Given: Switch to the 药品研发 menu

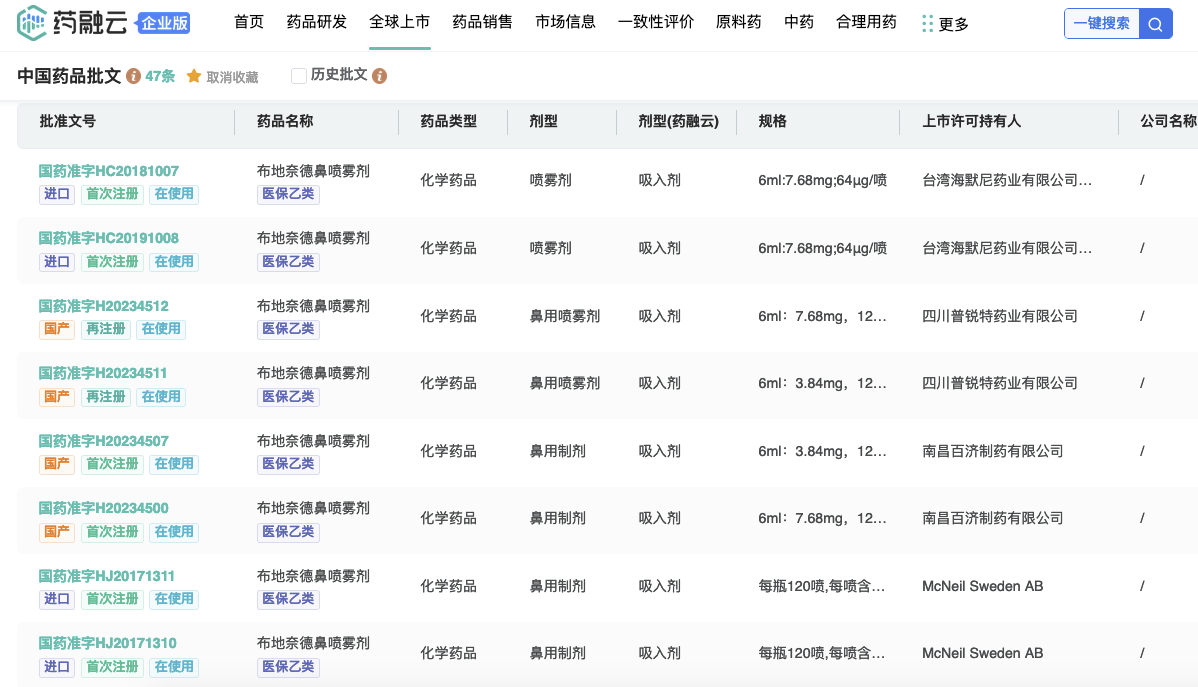Looking at the screenshot, I should point(316,22).
